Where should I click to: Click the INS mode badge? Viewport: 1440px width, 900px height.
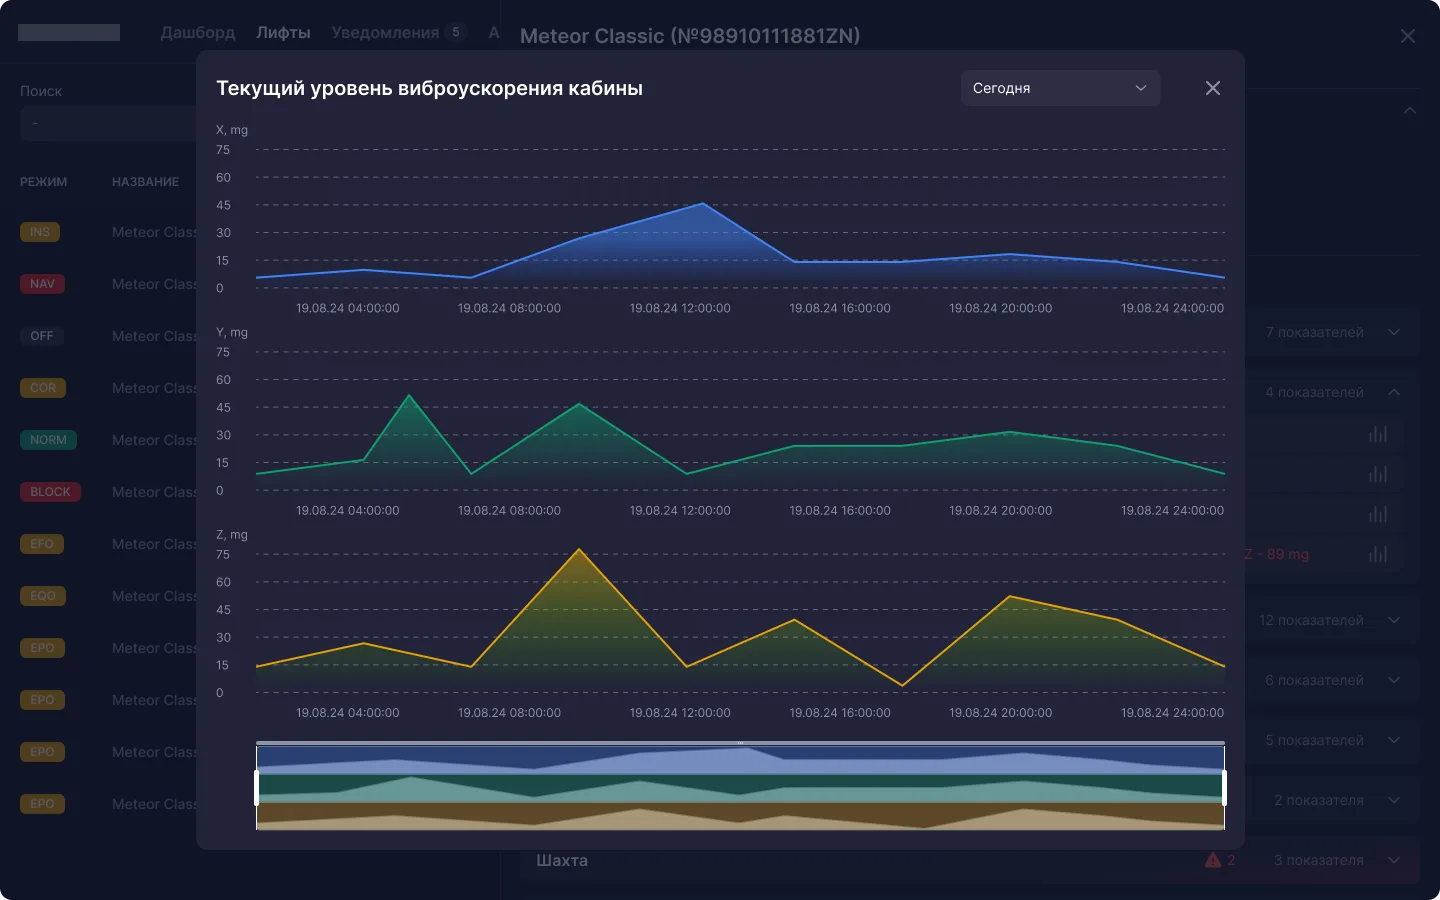click(40, 232)
